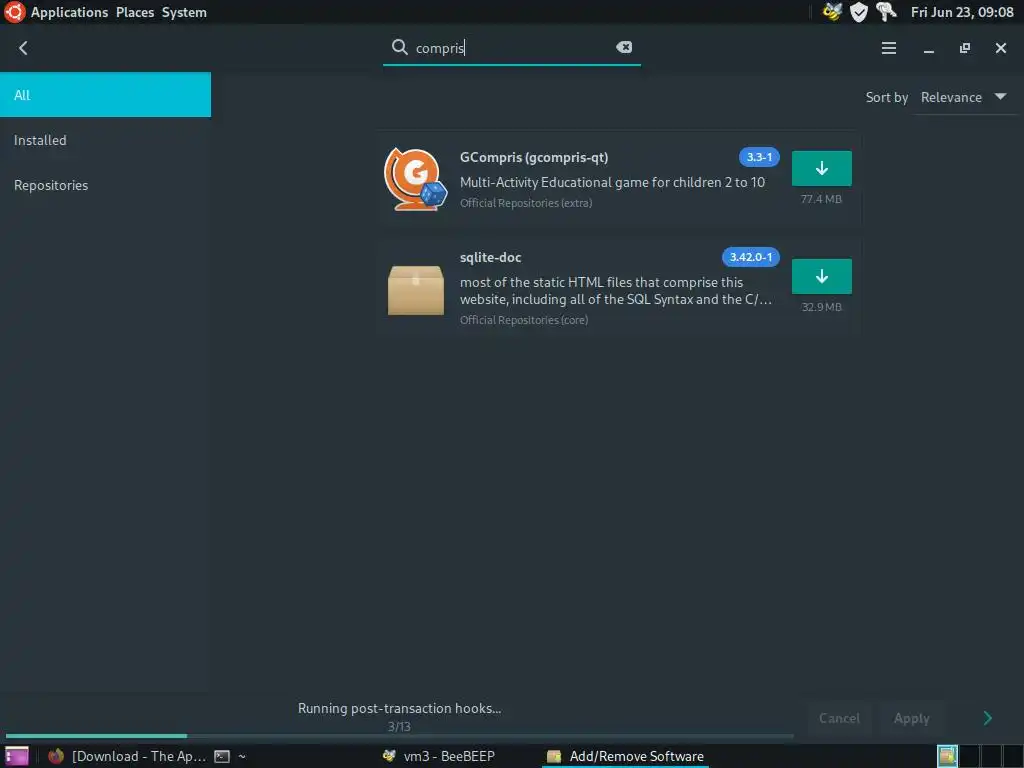Click the shield tray icon
The width and height of the screenshot is (1024, 768).
click(859, 12)
